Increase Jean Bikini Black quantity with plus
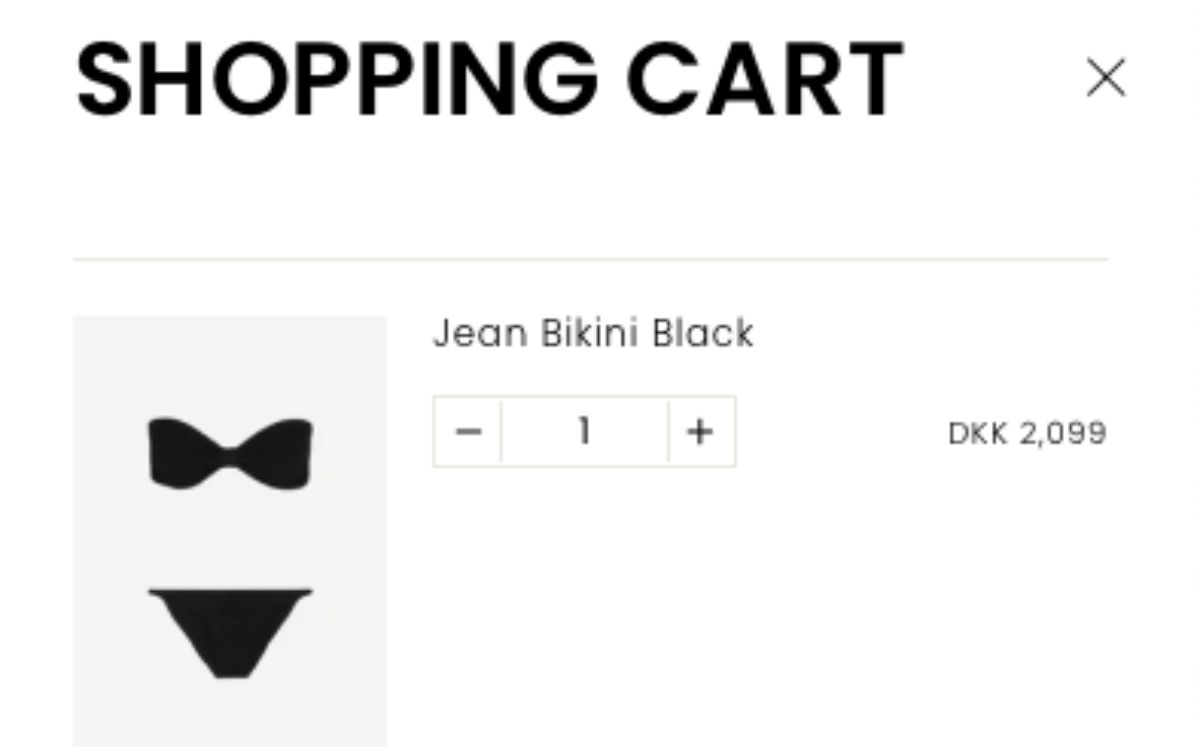Image resolution: width=1200 pixels, height=747 pixels. click(x=701, y=432)
